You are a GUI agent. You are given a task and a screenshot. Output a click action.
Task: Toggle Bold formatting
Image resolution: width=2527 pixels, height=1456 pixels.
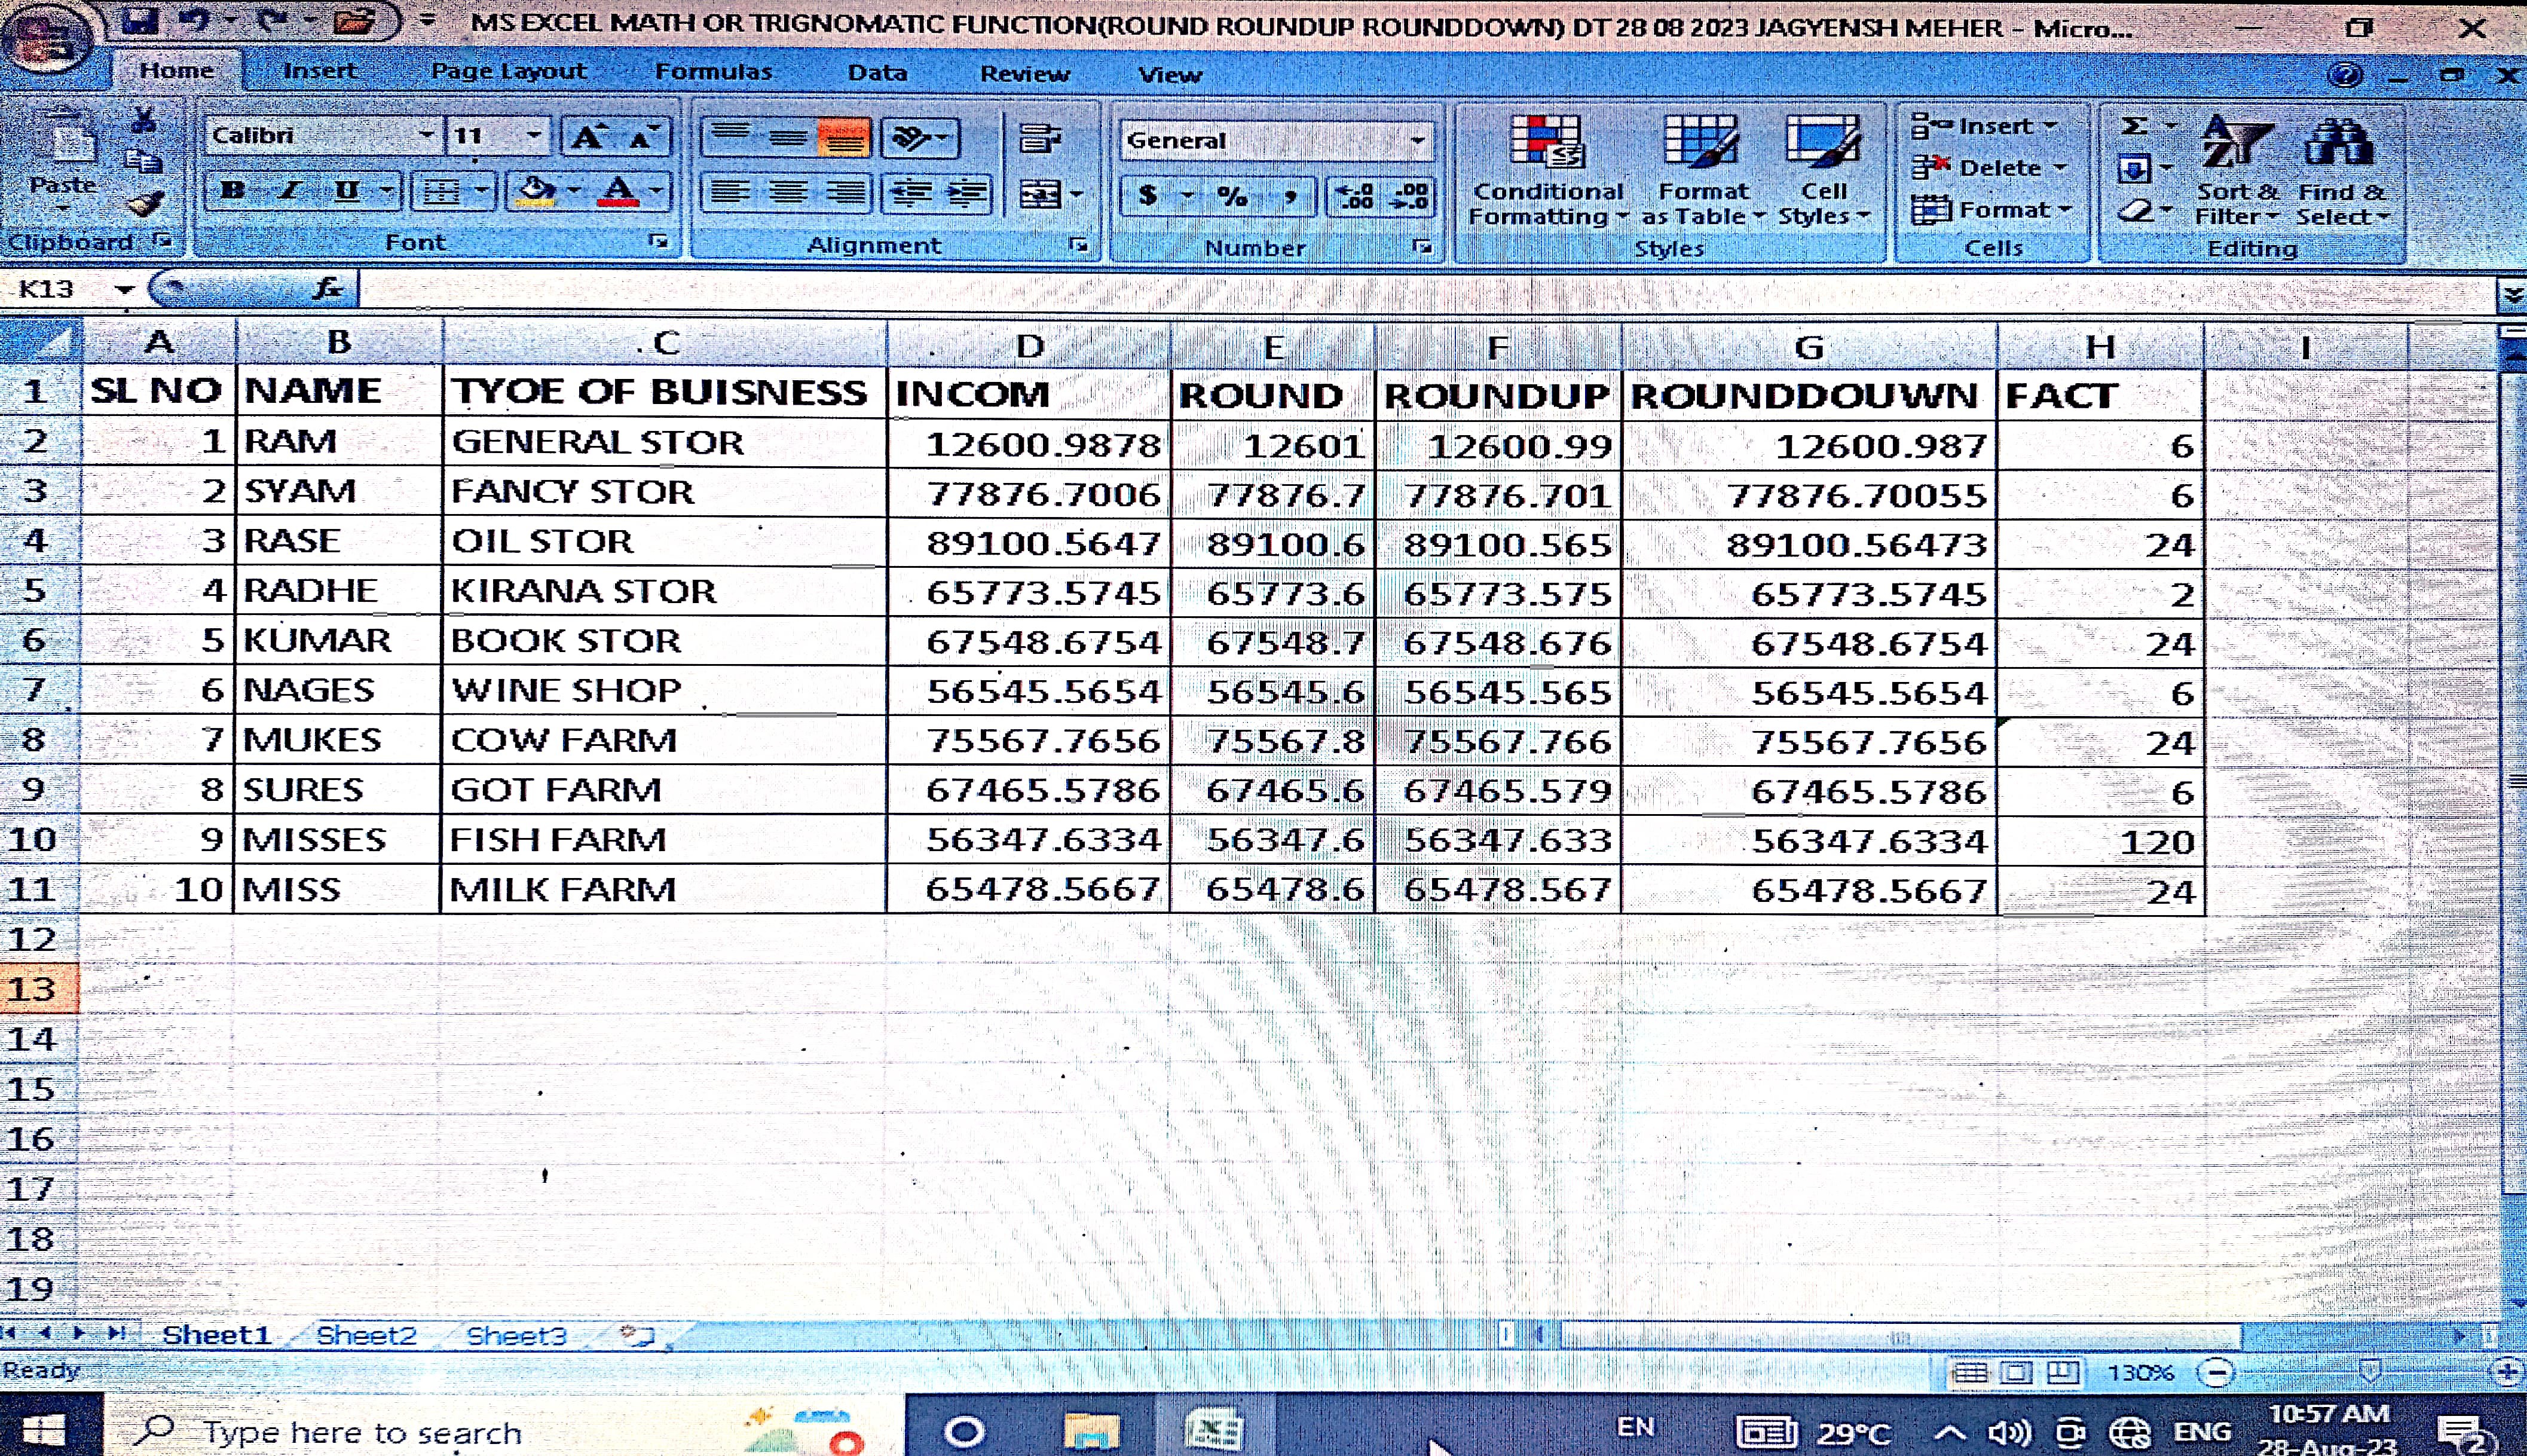[232, 190]
